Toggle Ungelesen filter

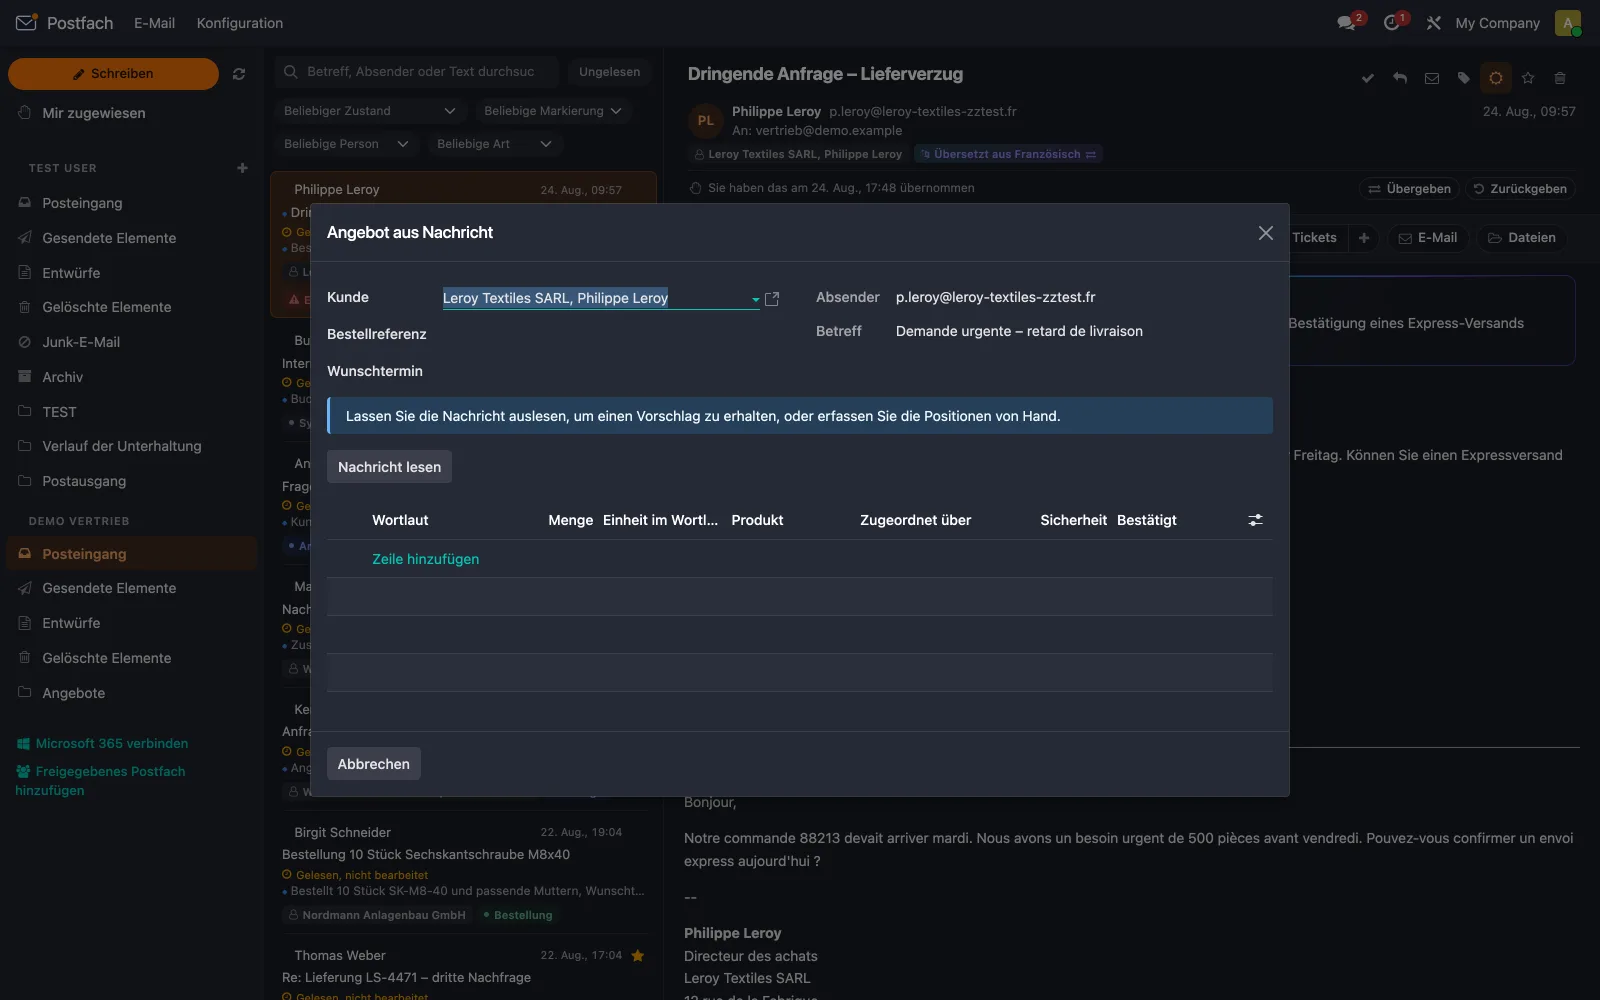click(609, 72)
